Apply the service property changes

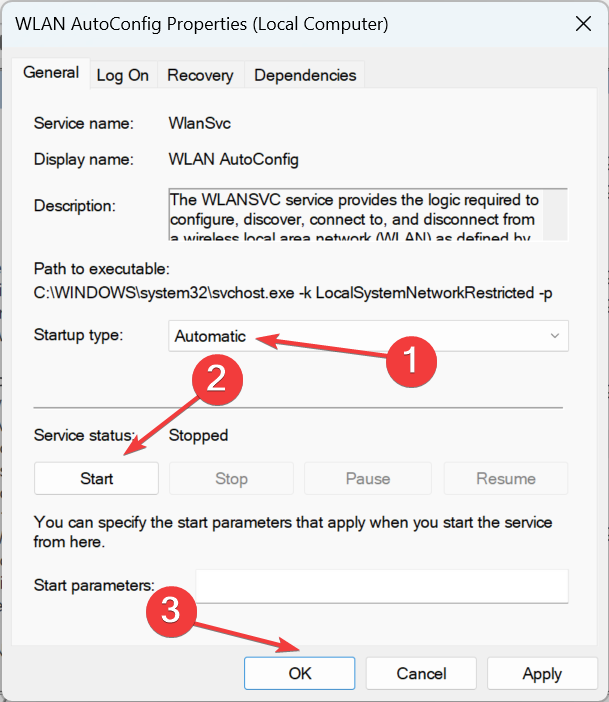541,674
